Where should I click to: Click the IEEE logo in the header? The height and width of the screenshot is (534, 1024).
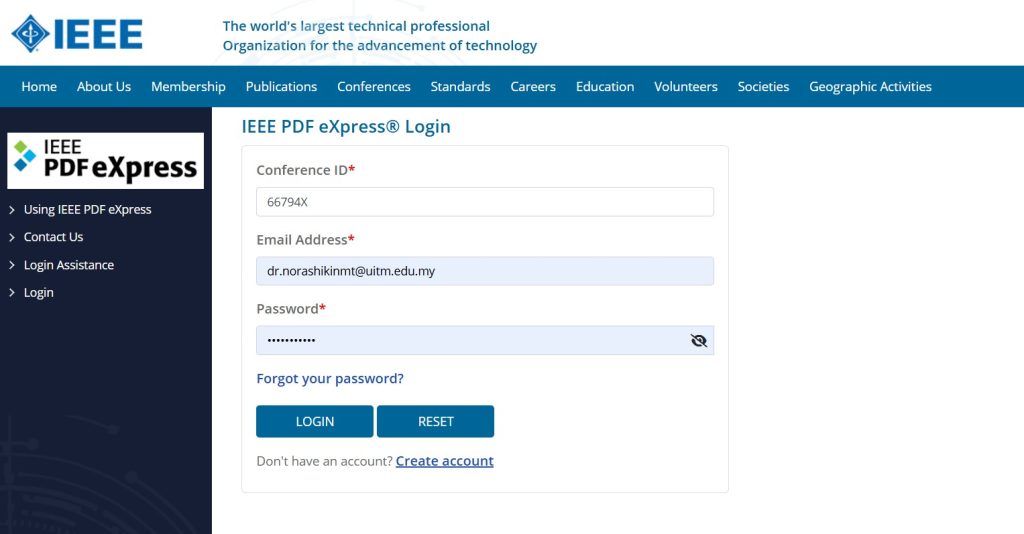tap(77, 33)
